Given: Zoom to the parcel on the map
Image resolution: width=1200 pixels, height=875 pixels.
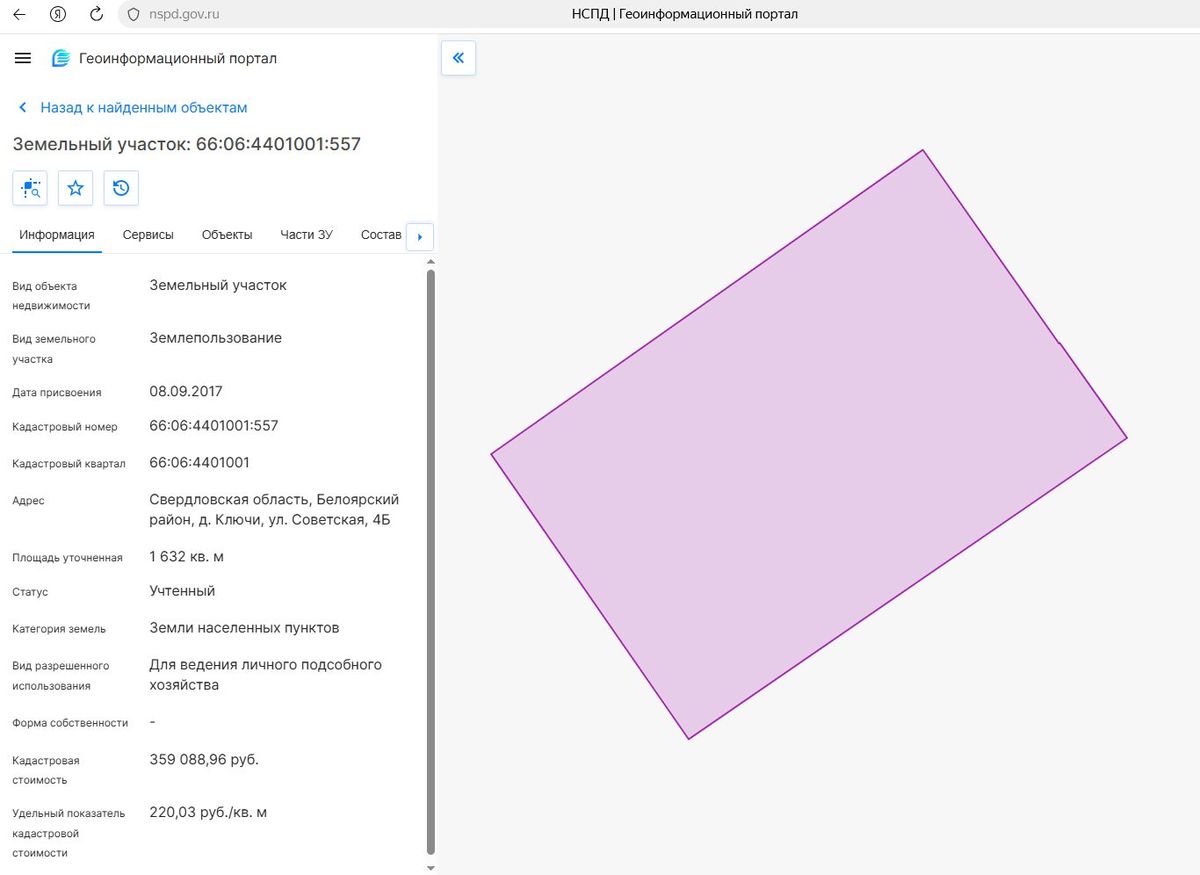Looking at the screenshot, I should 30,188.
